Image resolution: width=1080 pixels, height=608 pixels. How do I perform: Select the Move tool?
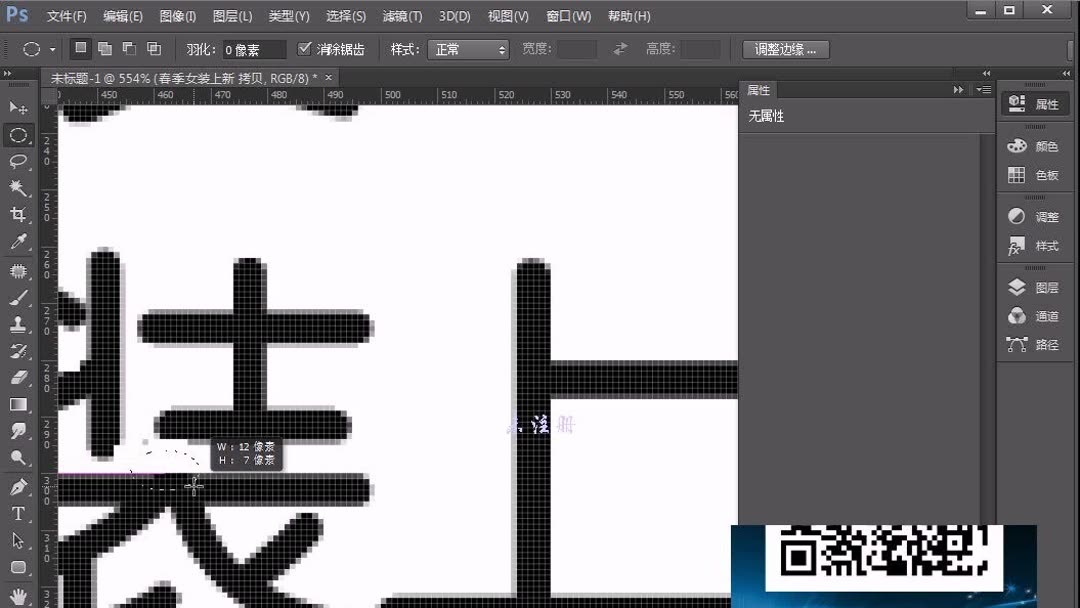(20, 107)
